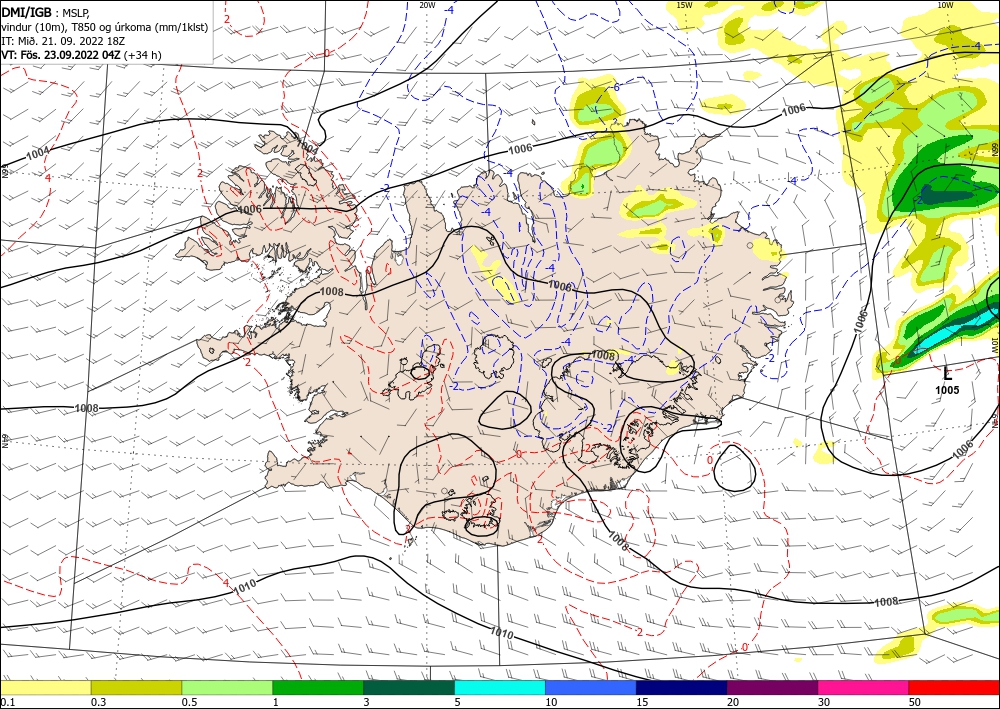Click the 'IT: Mið. 21. 09. 2022 18Z' line

click(63, 41)
